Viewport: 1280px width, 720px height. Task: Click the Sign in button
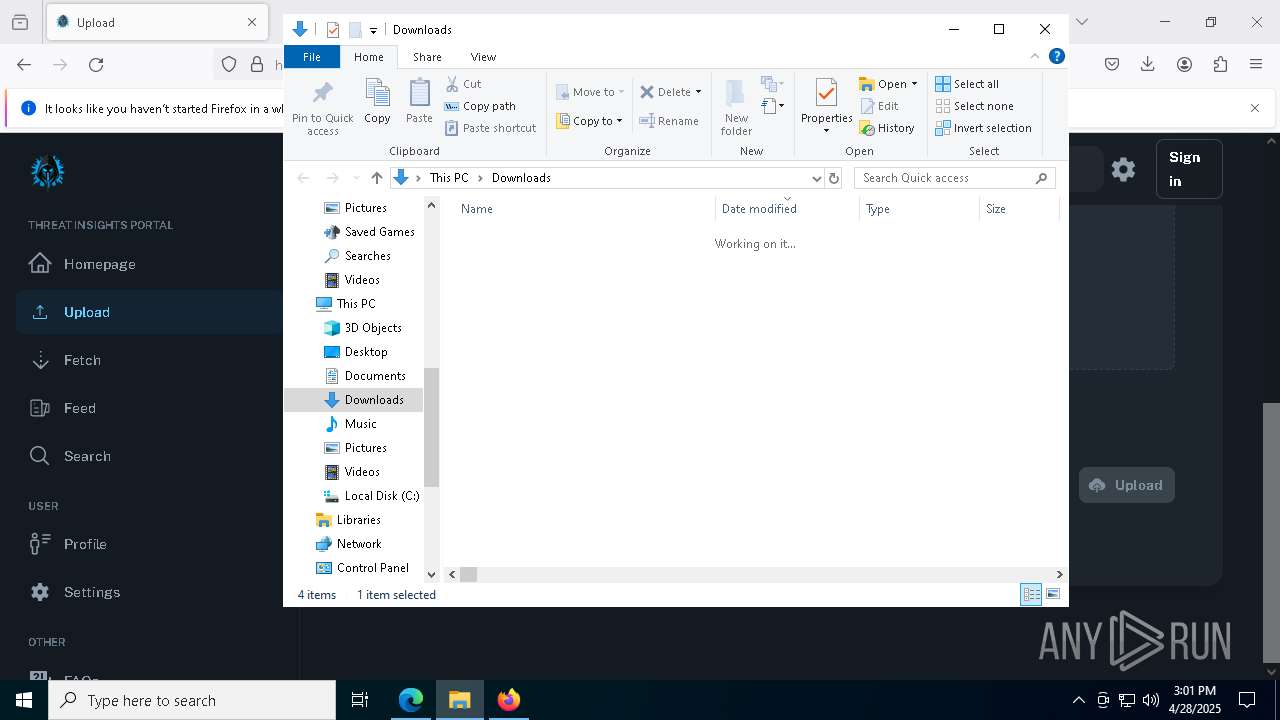click(x=1189, y=169)
